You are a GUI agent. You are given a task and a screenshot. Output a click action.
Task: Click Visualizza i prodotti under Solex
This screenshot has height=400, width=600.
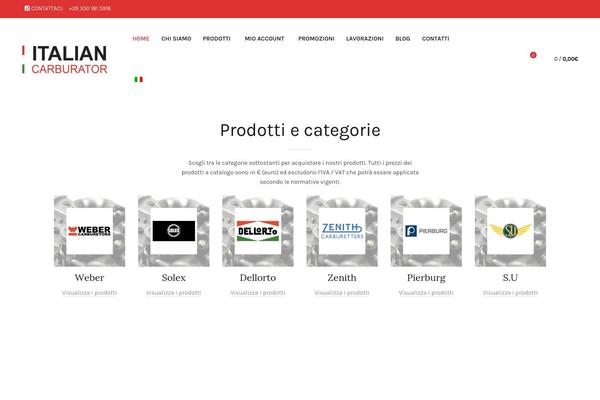pos(174,293)
